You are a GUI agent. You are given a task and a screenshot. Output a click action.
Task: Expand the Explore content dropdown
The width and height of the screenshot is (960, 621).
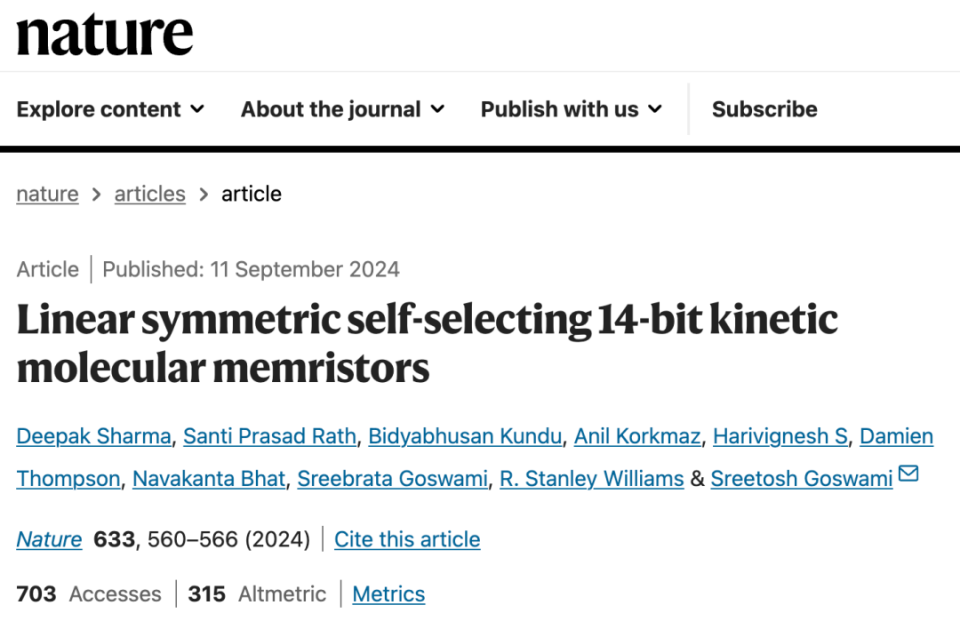coord(110,109)
